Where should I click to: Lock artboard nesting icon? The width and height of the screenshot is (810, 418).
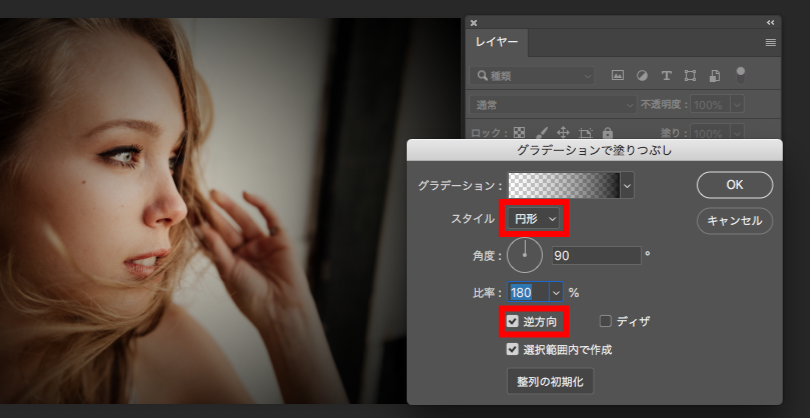click(x=585, y=133)
